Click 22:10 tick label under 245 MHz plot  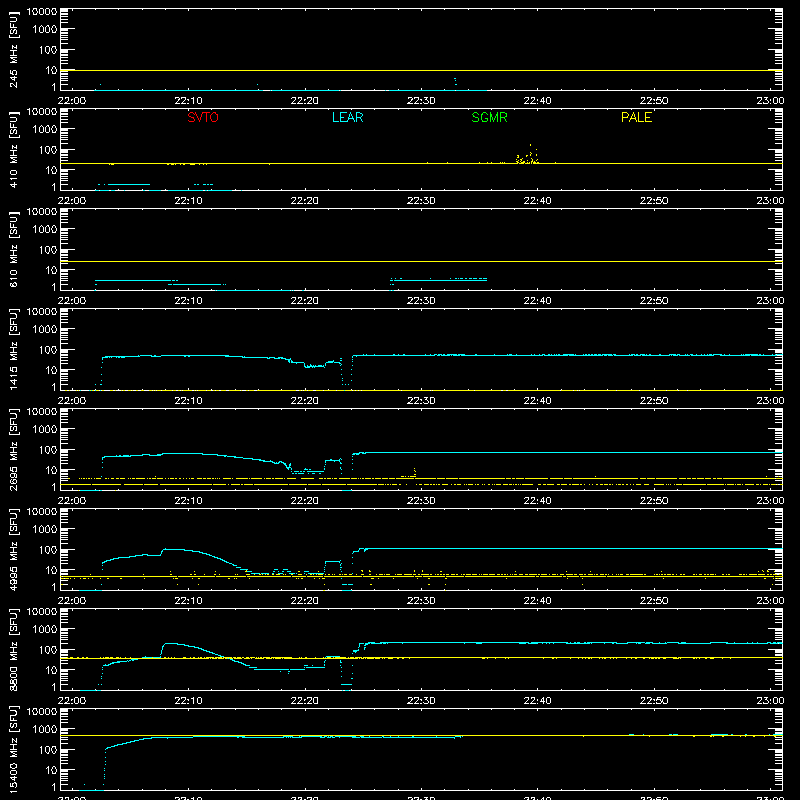(x=188, y=101)
